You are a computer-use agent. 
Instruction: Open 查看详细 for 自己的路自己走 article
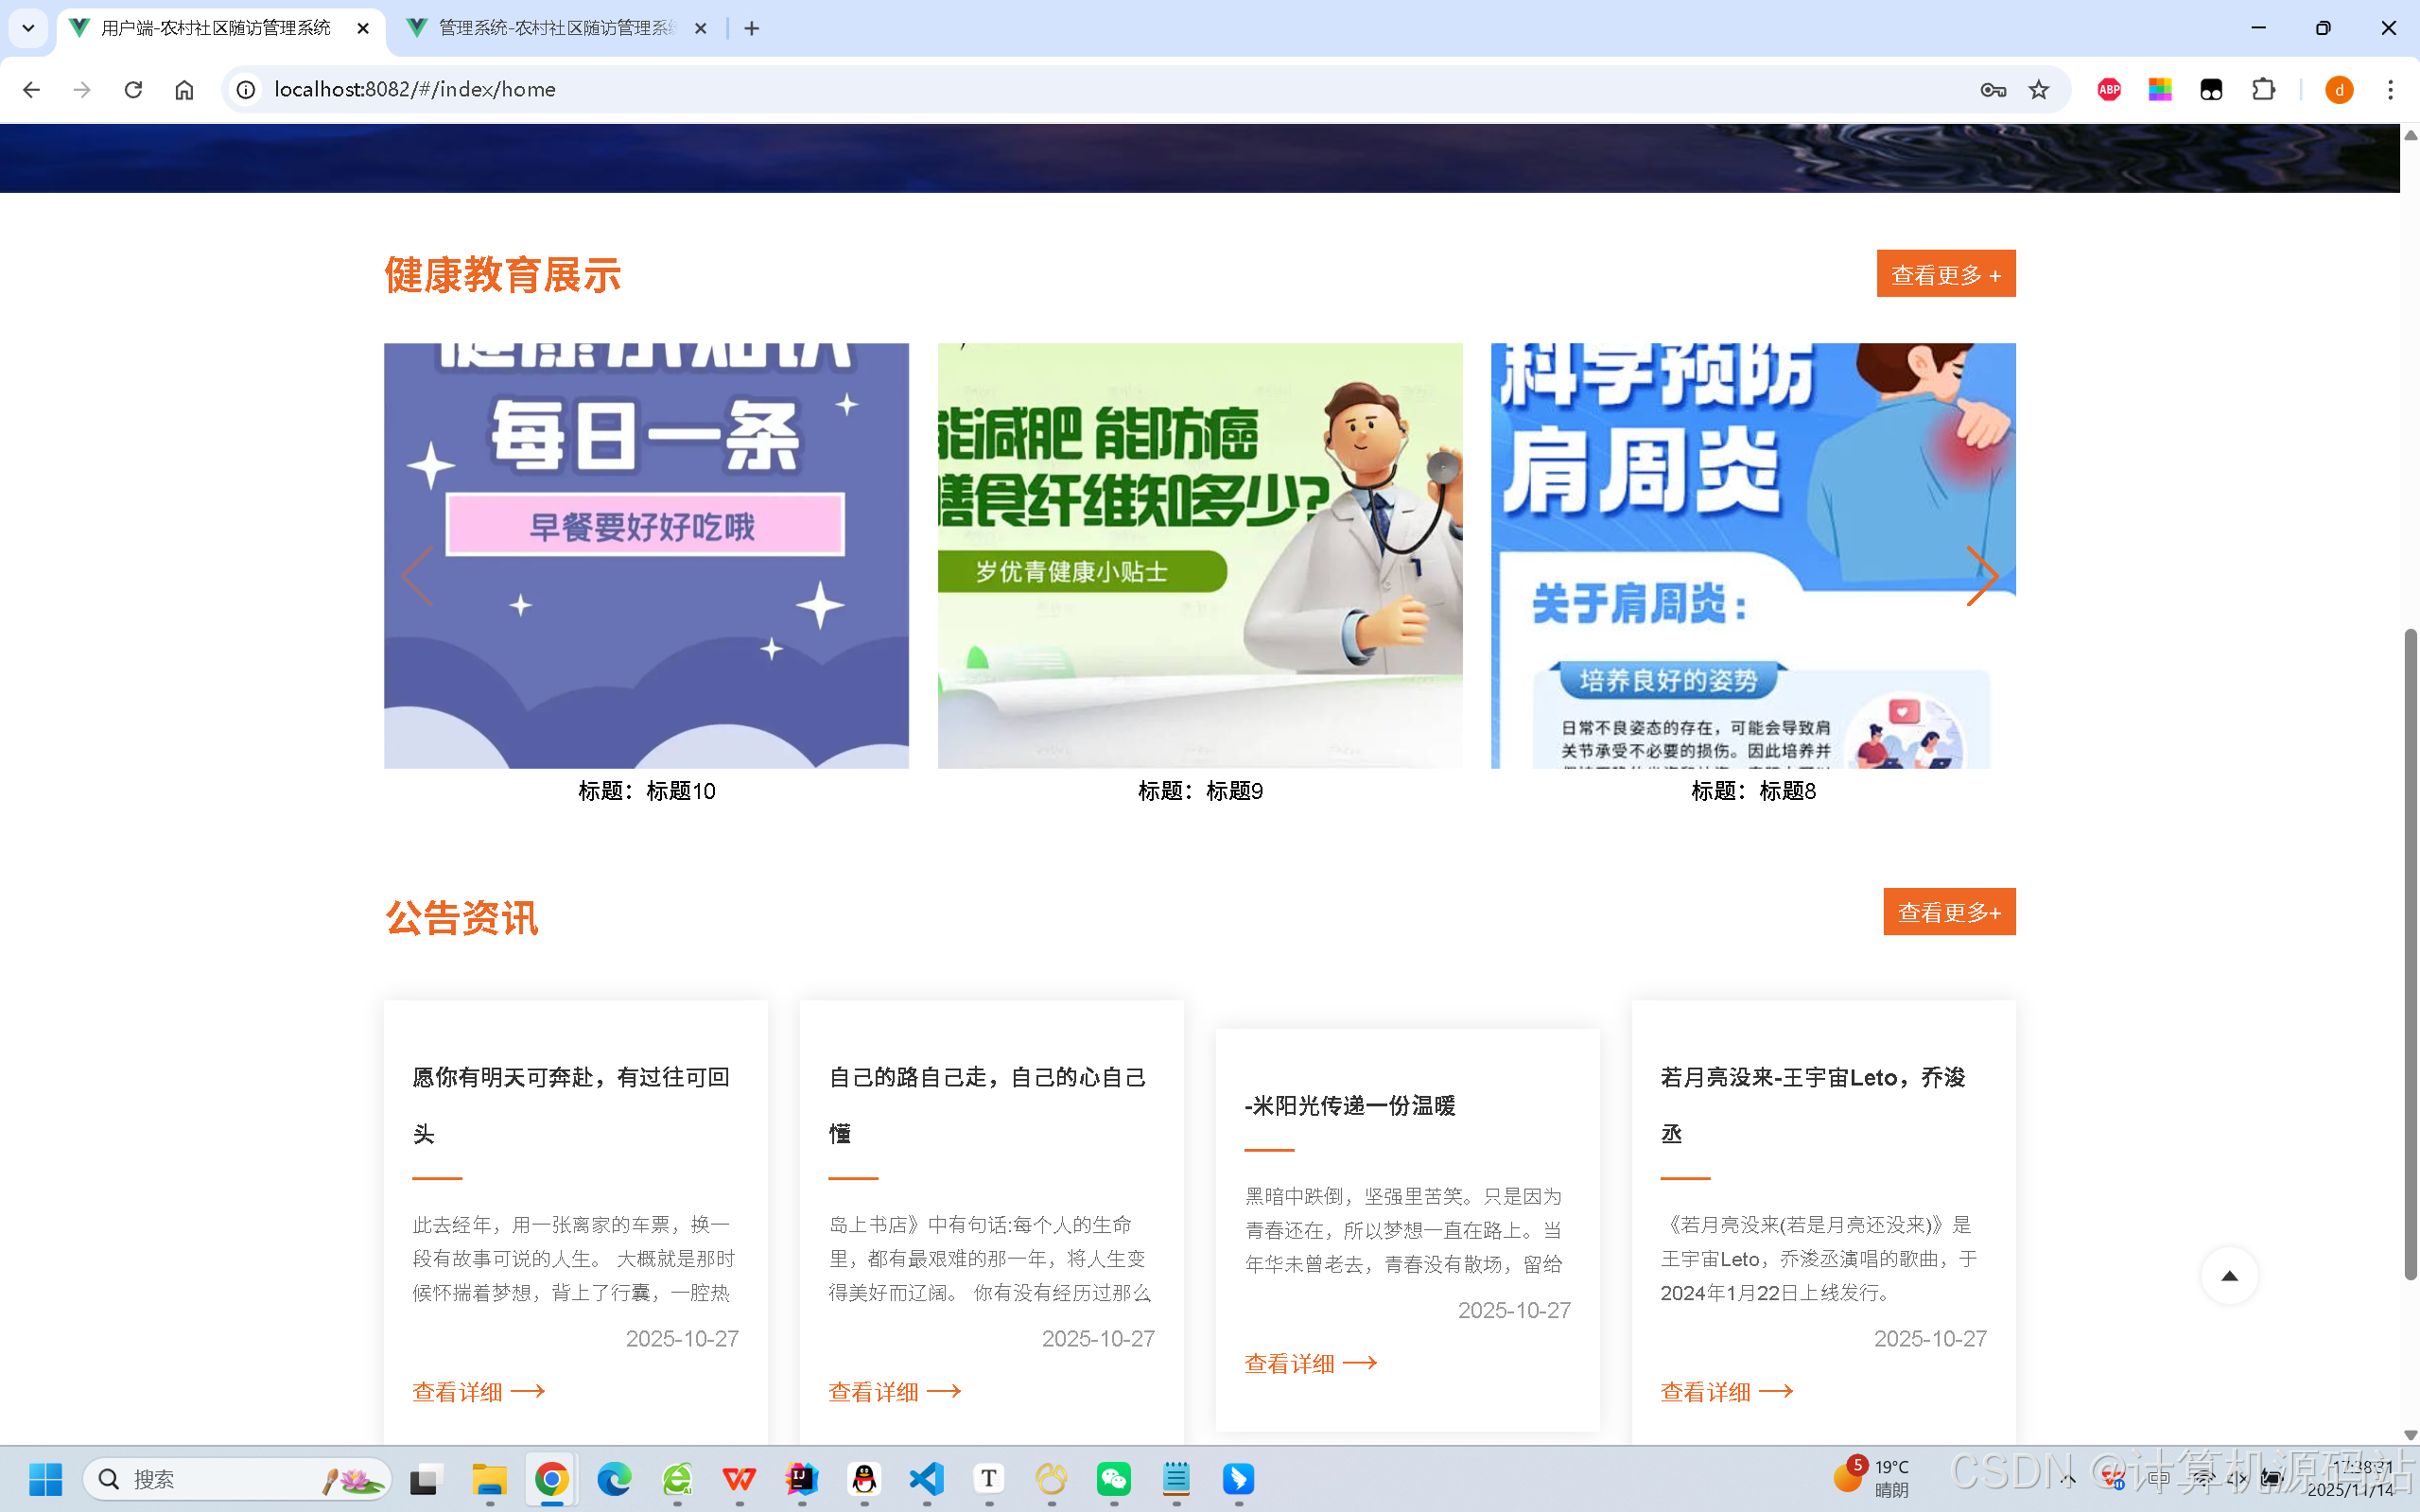[x=895, y=1391]
